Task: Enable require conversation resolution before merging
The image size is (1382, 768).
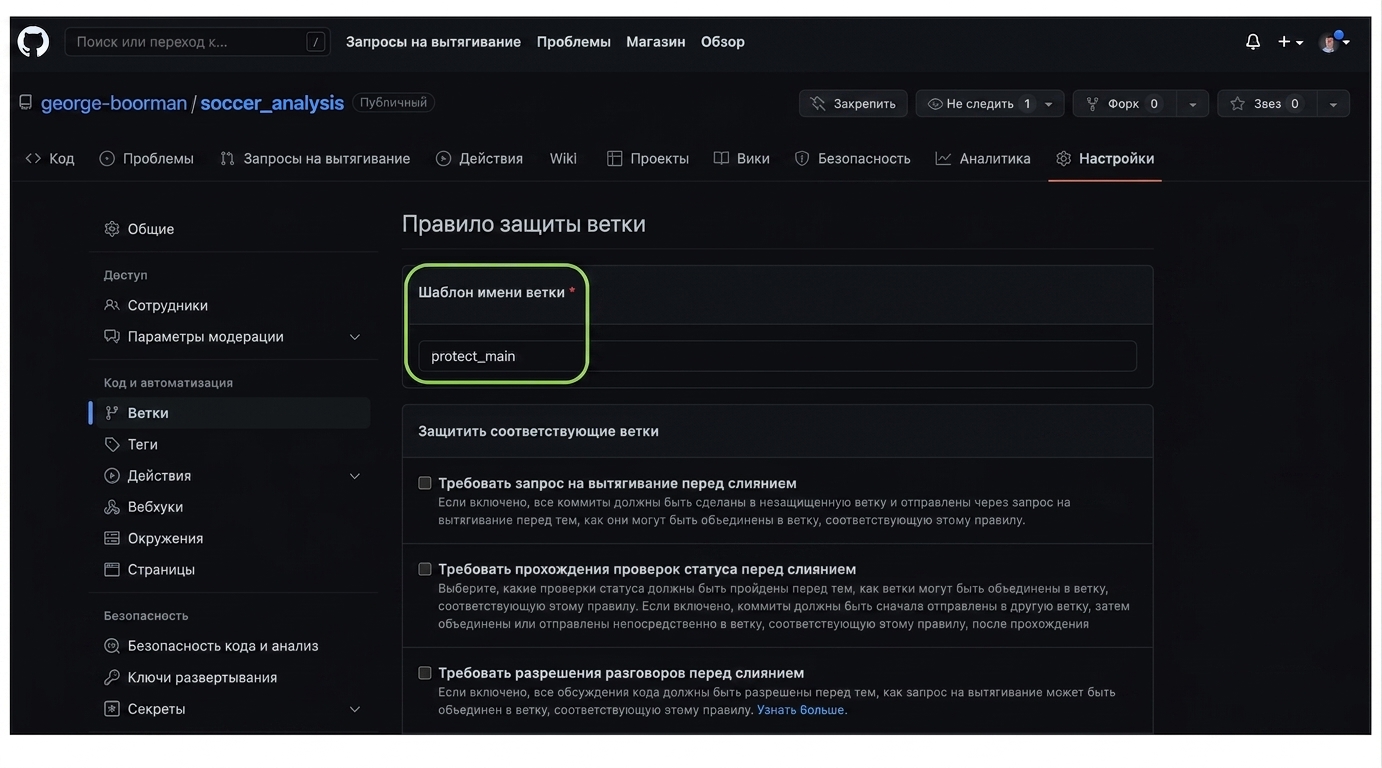Action: click(x=425, y=673)
